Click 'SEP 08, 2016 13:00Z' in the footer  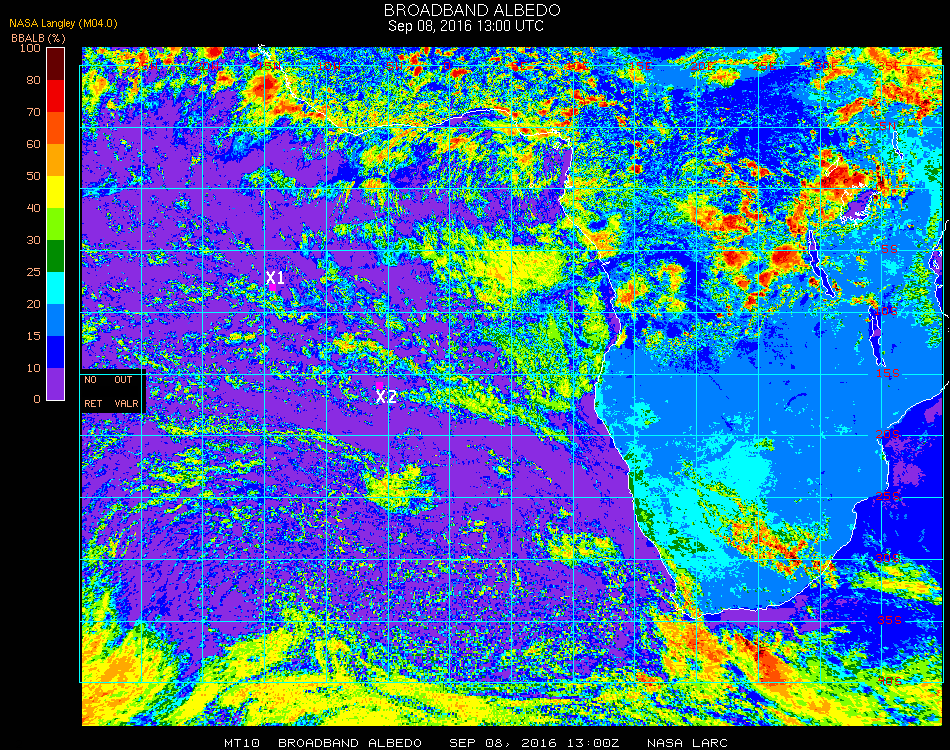534,743
